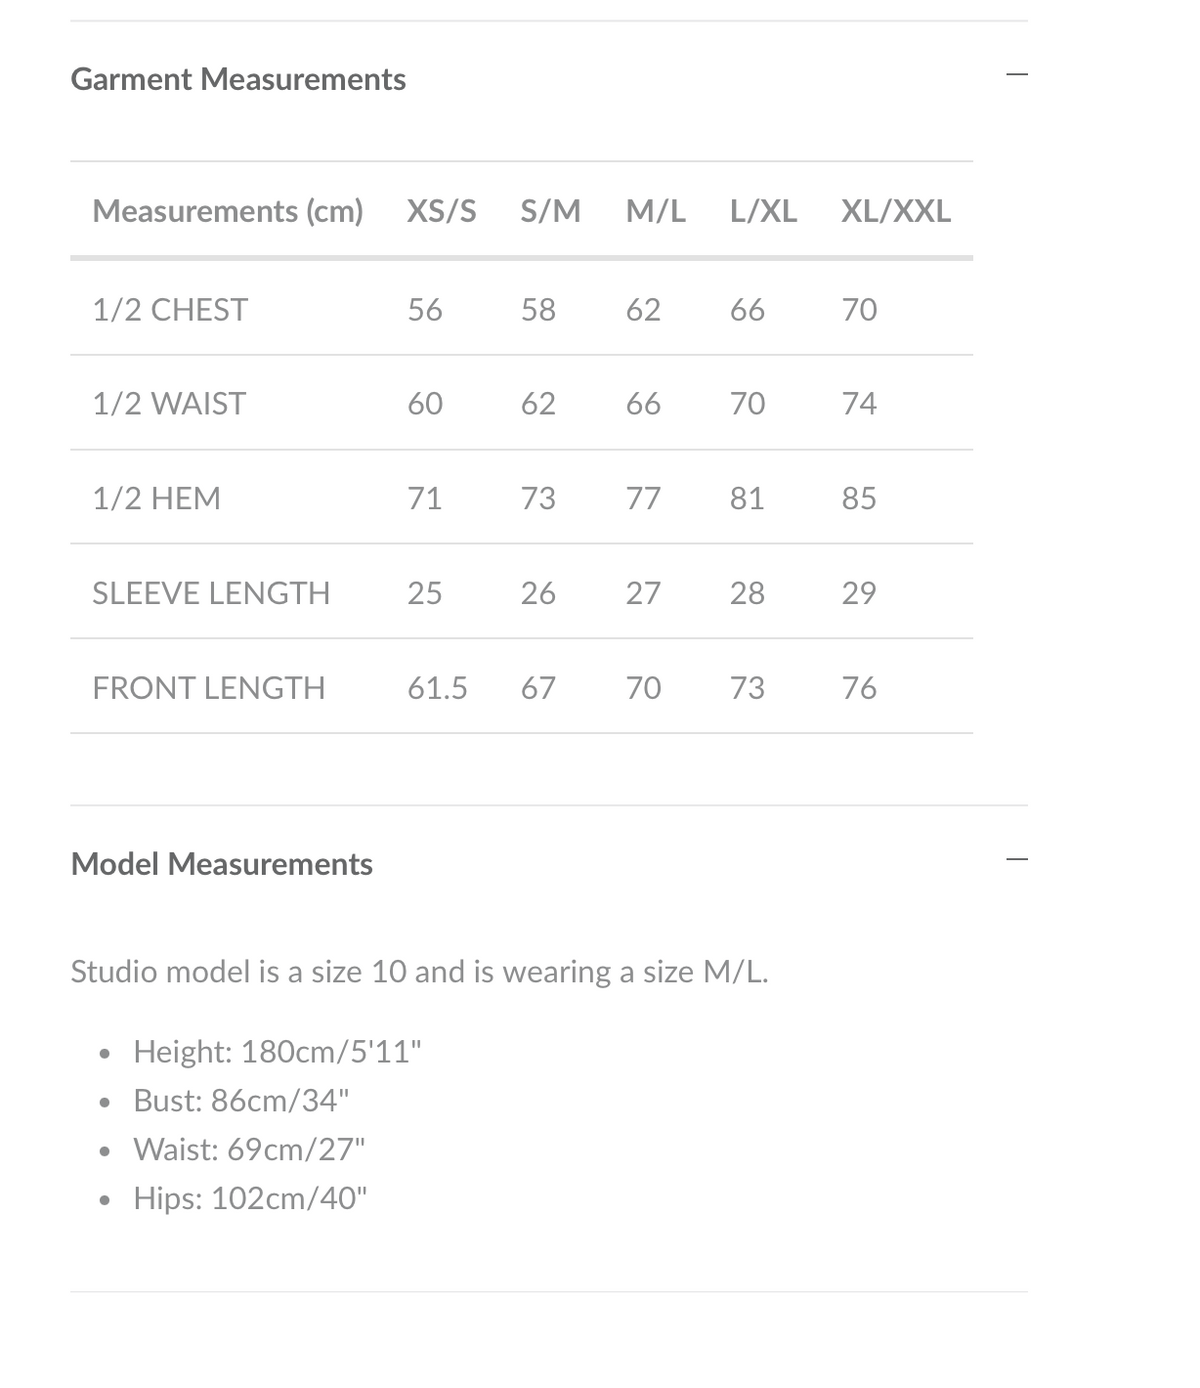The height and width of the screenshot is (1388, 1200).
Task: Select the S/M column header
Action: tap(550, 211)
